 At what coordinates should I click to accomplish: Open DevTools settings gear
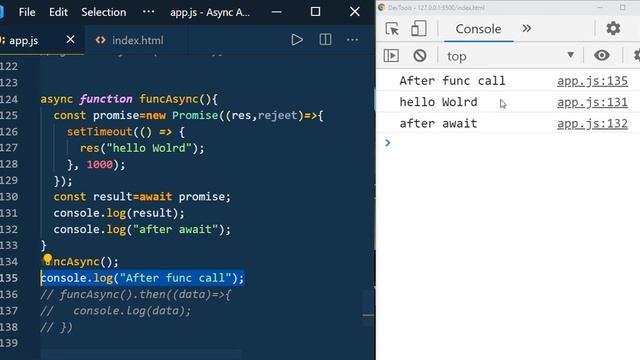coord(613,28)
